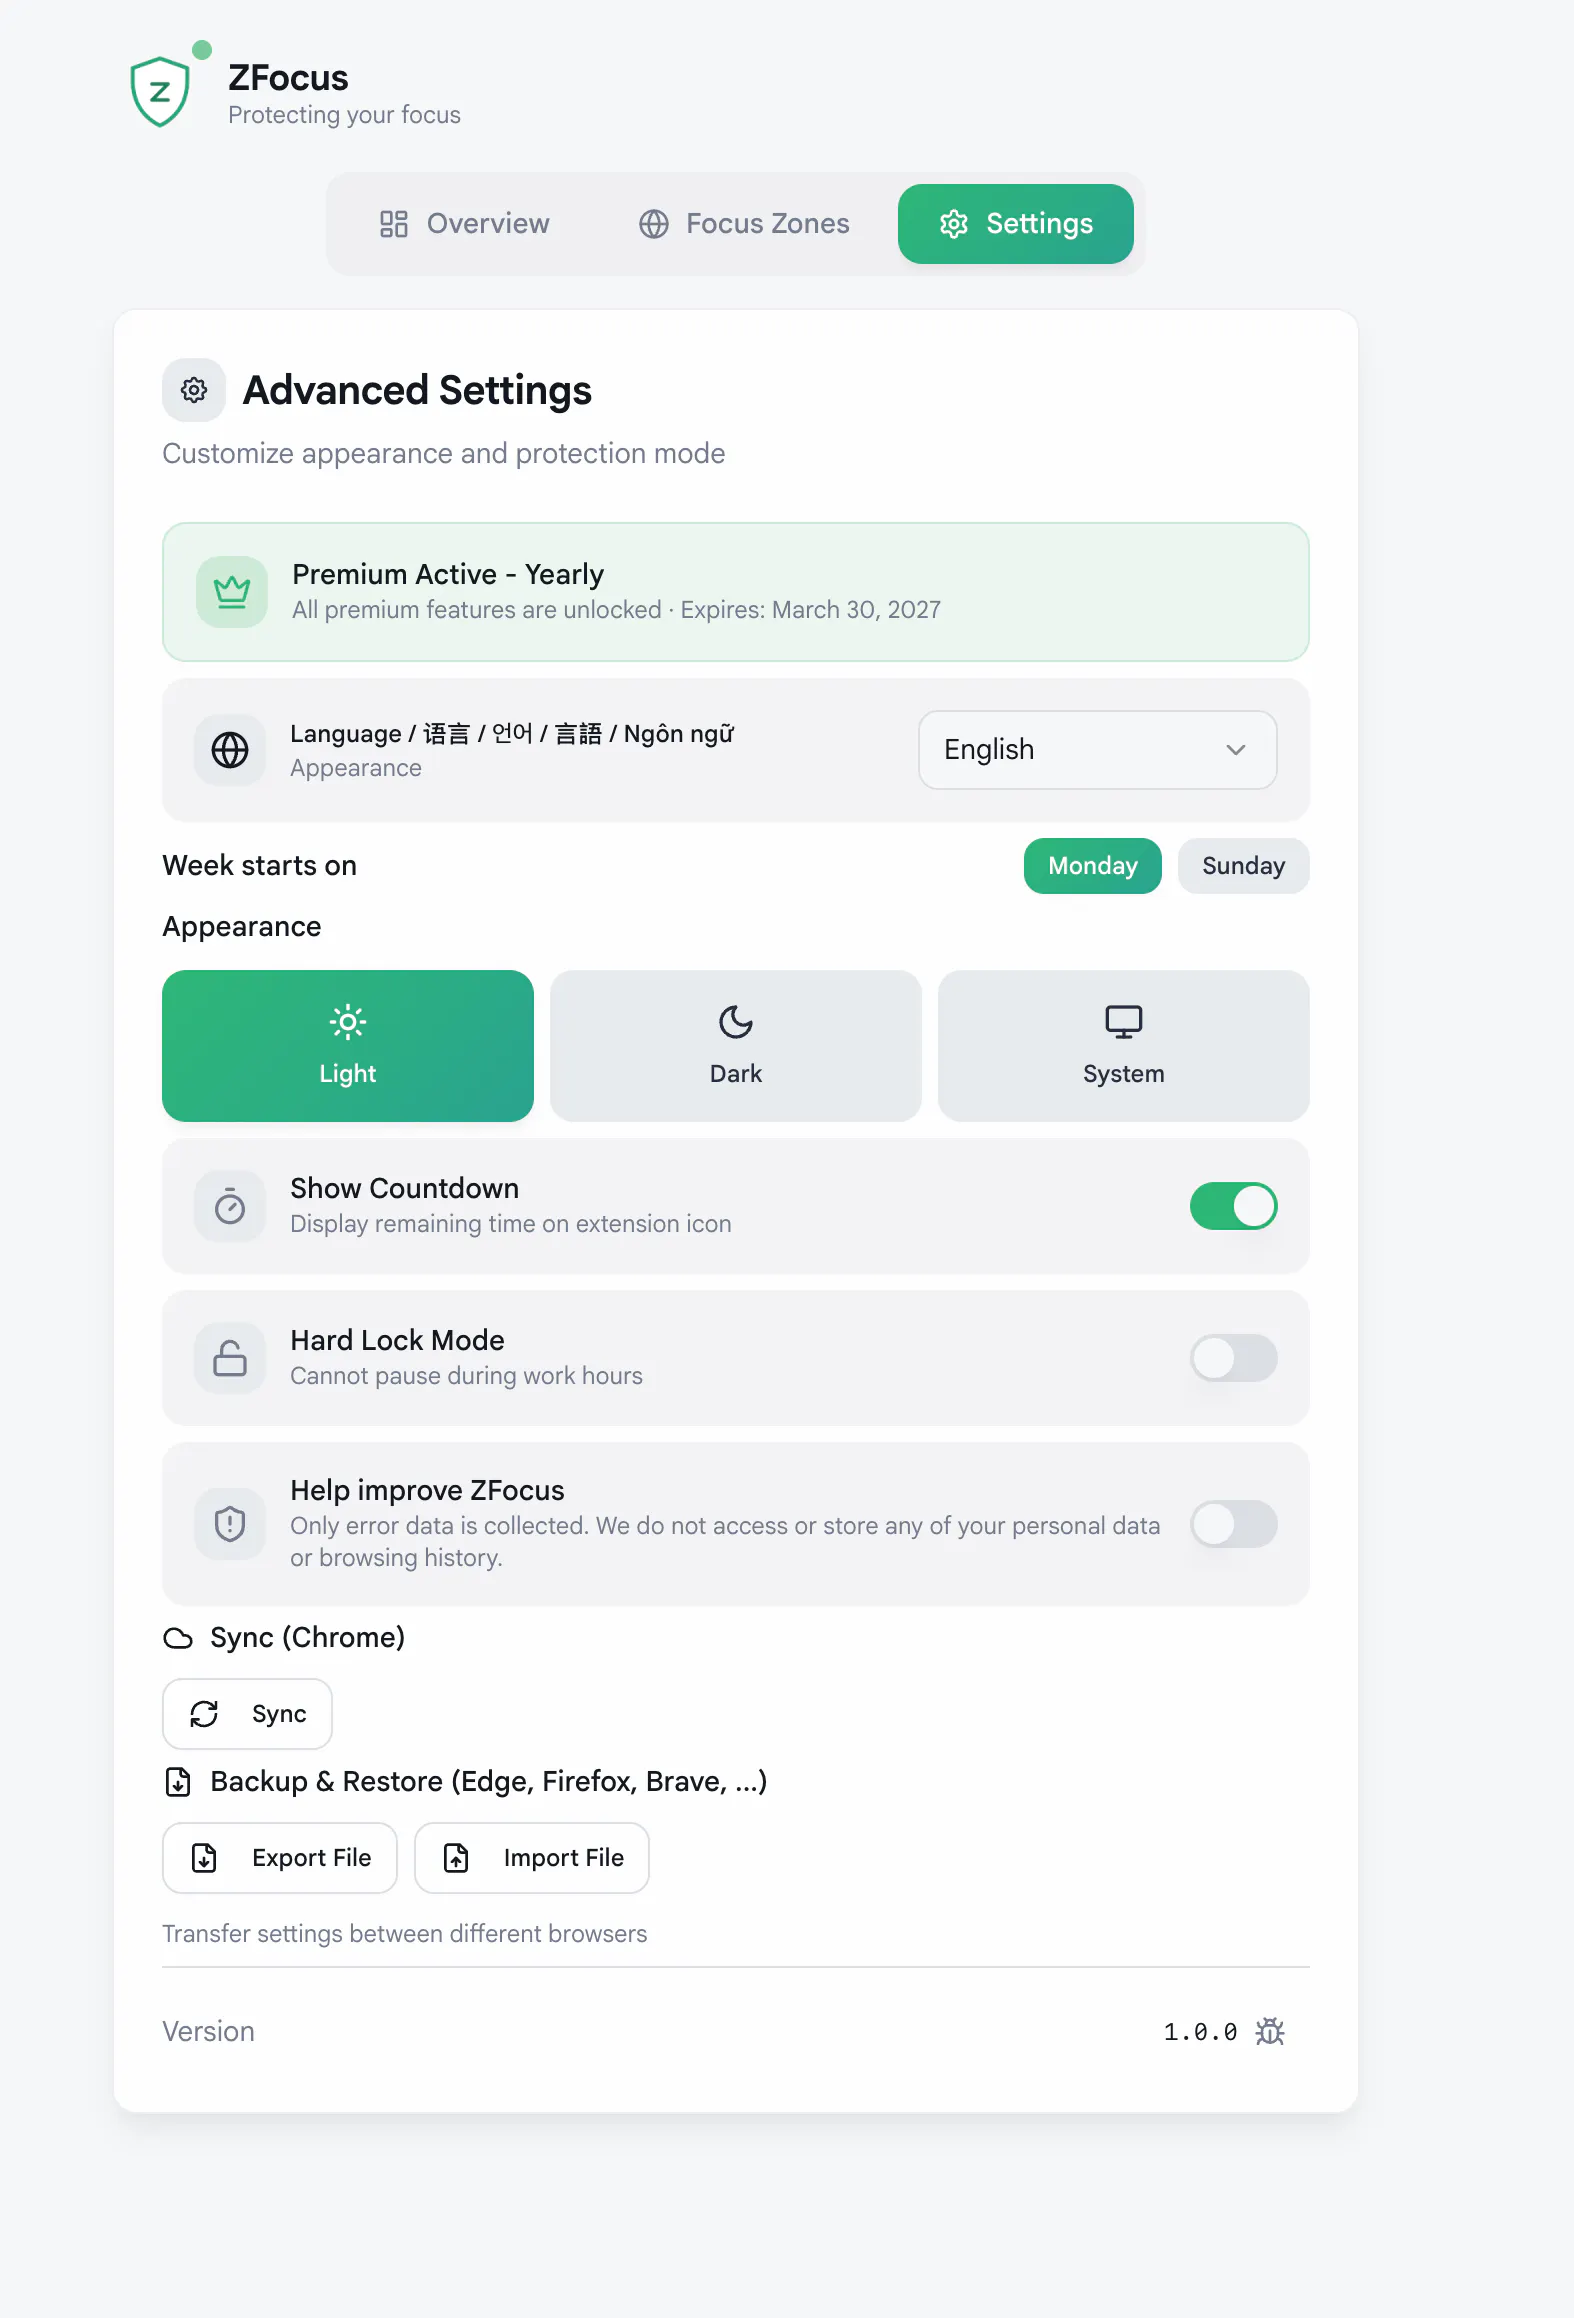This screenshot has width=1574, height=2318.
Task: Turn off the Show Countdown toggle
Action: [1233, 1206]
